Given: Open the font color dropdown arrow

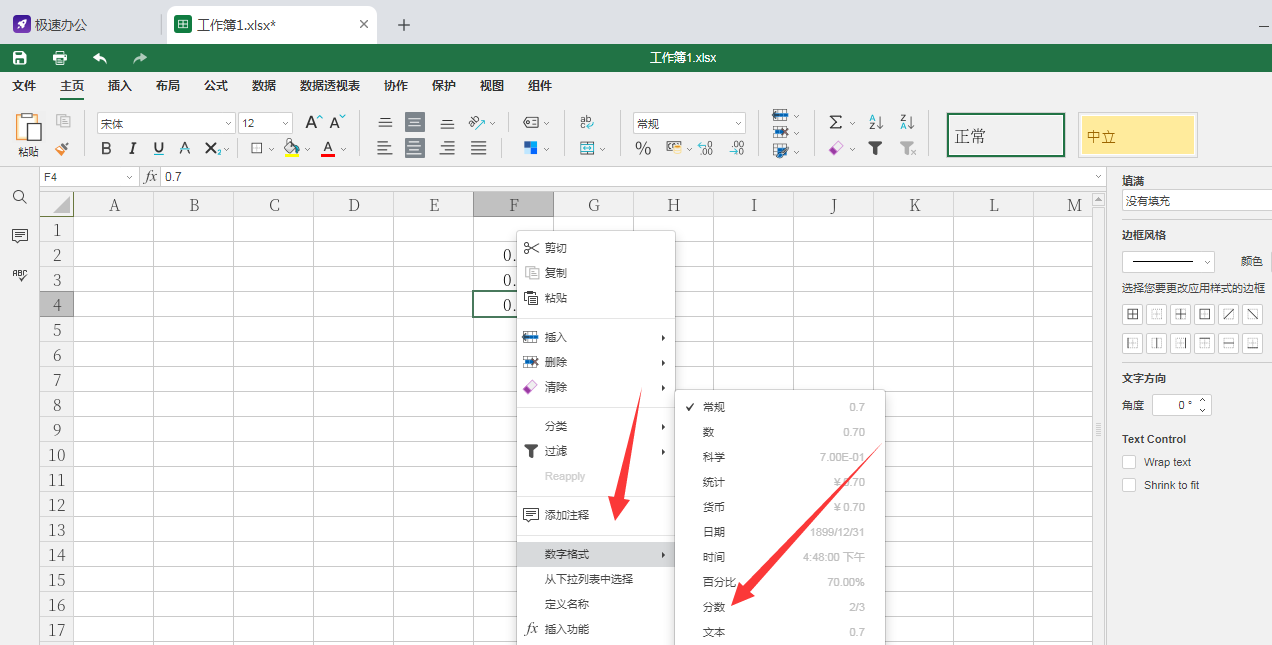Looking at the screenshot, I should [x=343, y=149].
